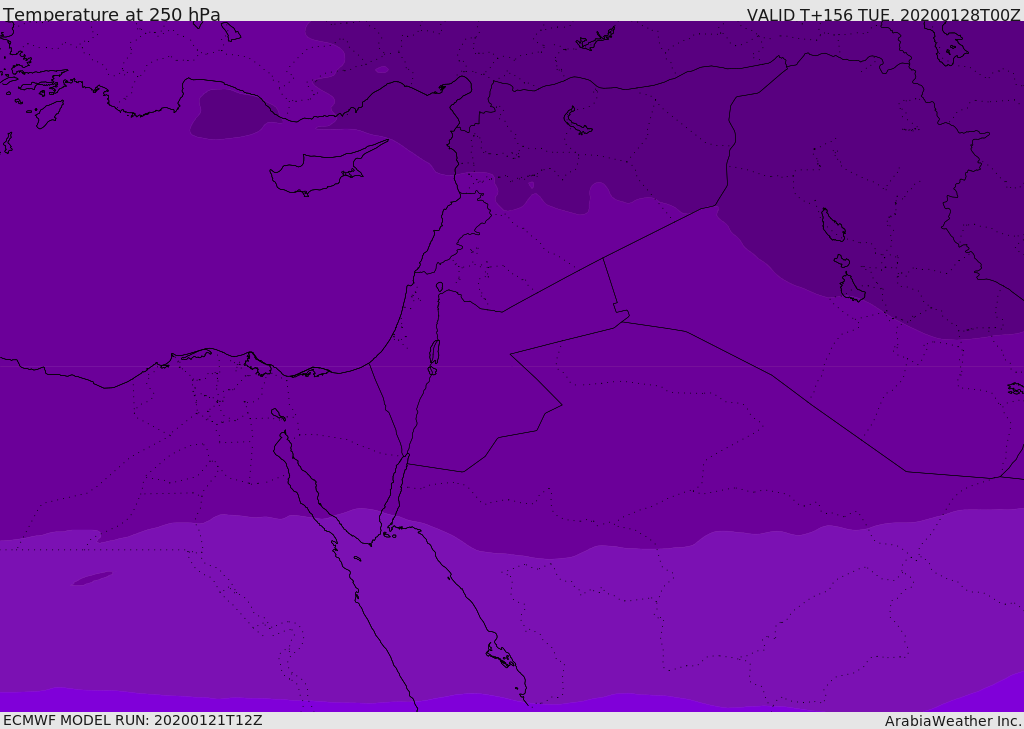The image size is (1024, 729).
Task: Click the 'VALID T+156 TUE. 20200128T00Z' label
Action: 884,15
